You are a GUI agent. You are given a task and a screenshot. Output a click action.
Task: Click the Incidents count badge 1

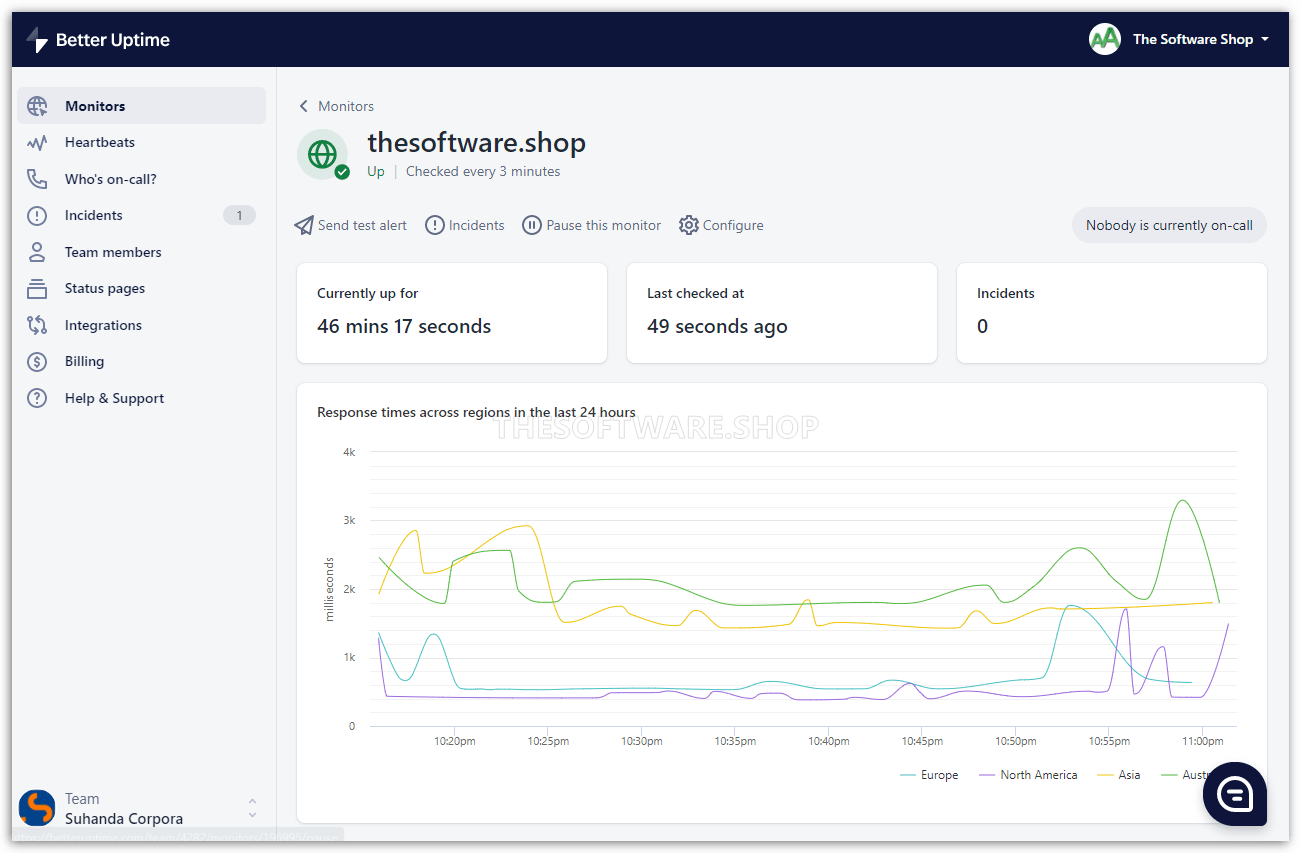239,215
